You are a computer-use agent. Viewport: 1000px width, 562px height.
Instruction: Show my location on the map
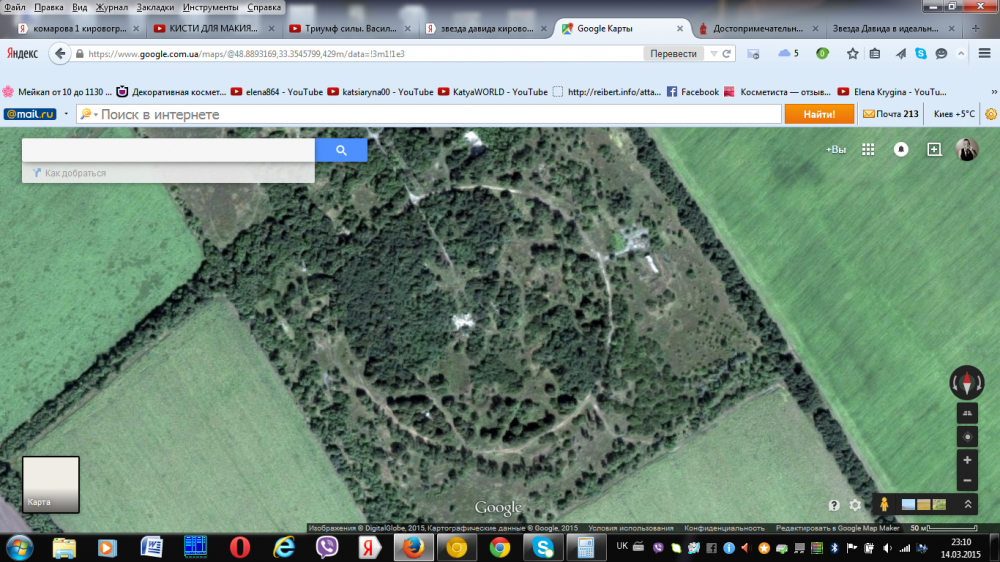(967, 437)
